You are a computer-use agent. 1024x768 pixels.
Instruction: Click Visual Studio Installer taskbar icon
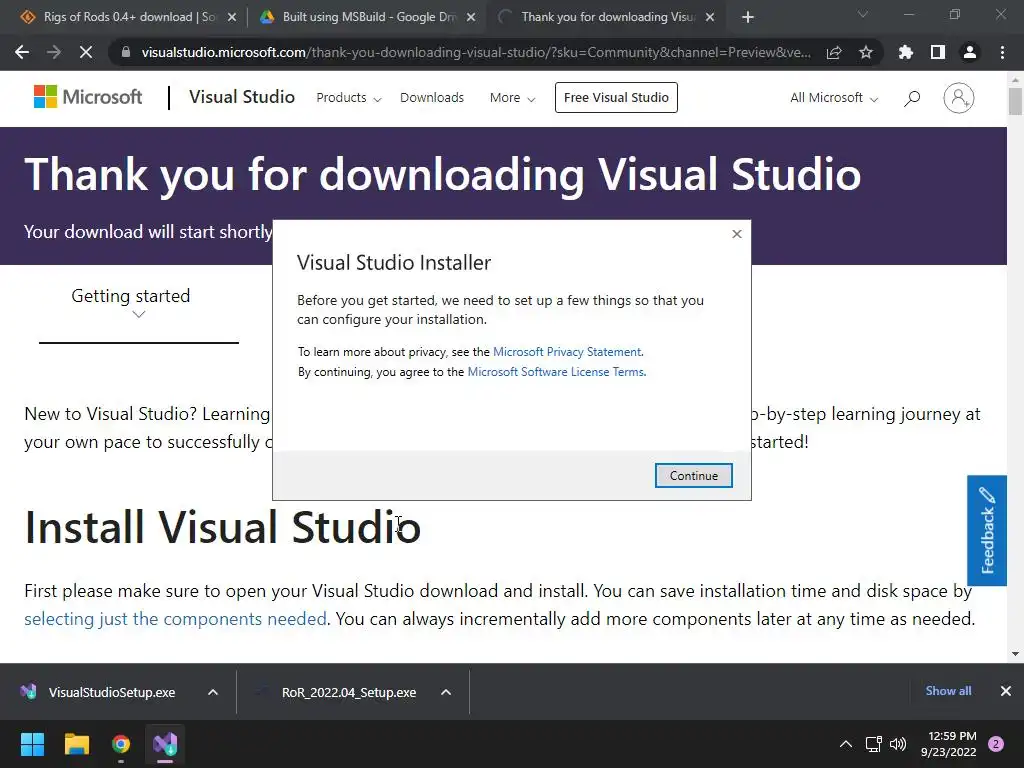pos(165,744)
